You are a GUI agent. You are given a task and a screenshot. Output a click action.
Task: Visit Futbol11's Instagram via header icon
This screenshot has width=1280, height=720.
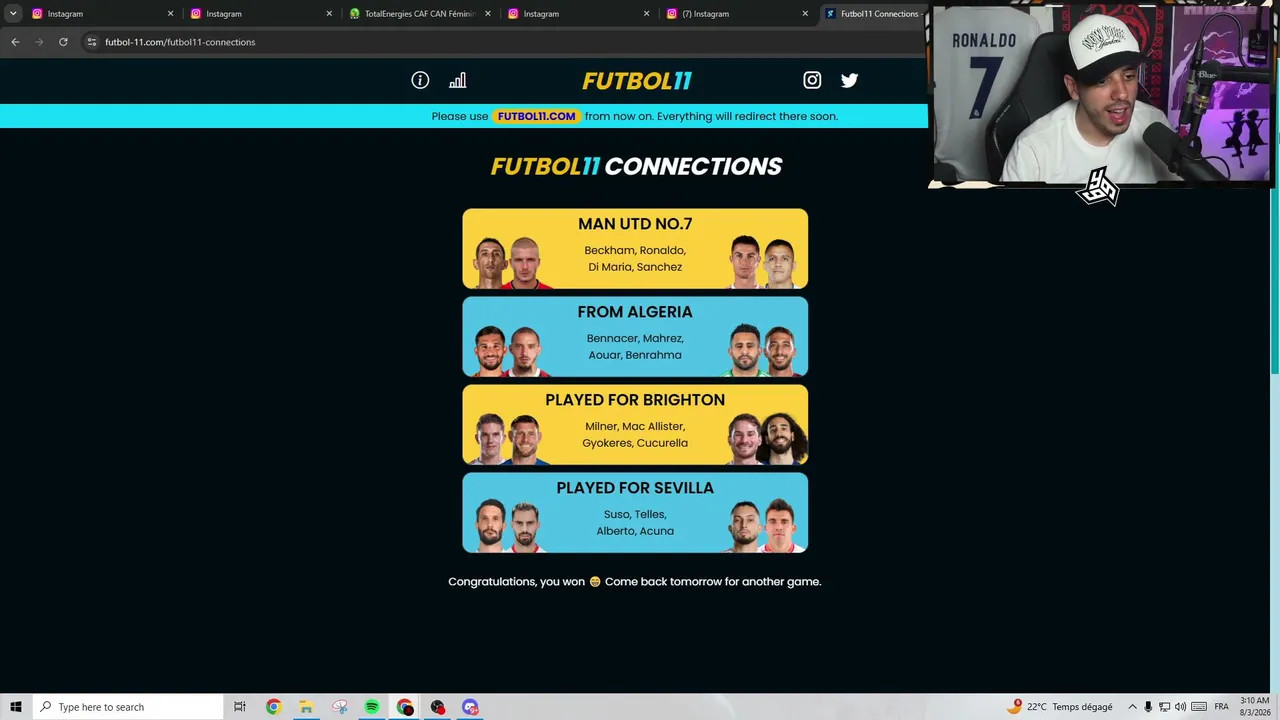(x=812, y=80)
